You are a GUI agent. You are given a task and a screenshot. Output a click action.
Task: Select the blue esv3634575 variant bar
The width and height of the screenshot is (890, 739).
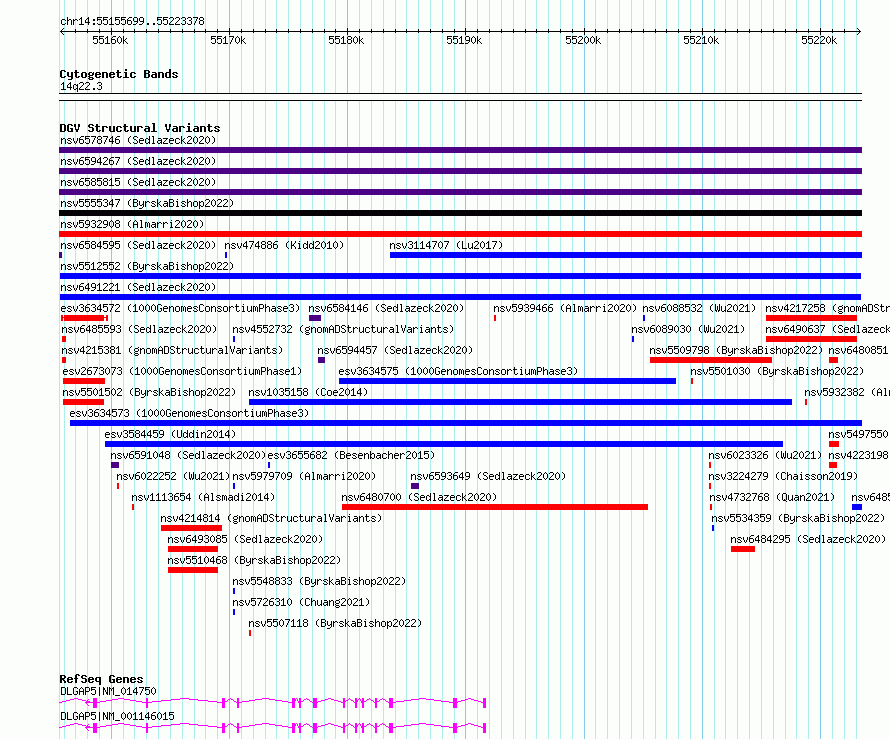coord(507,381)
